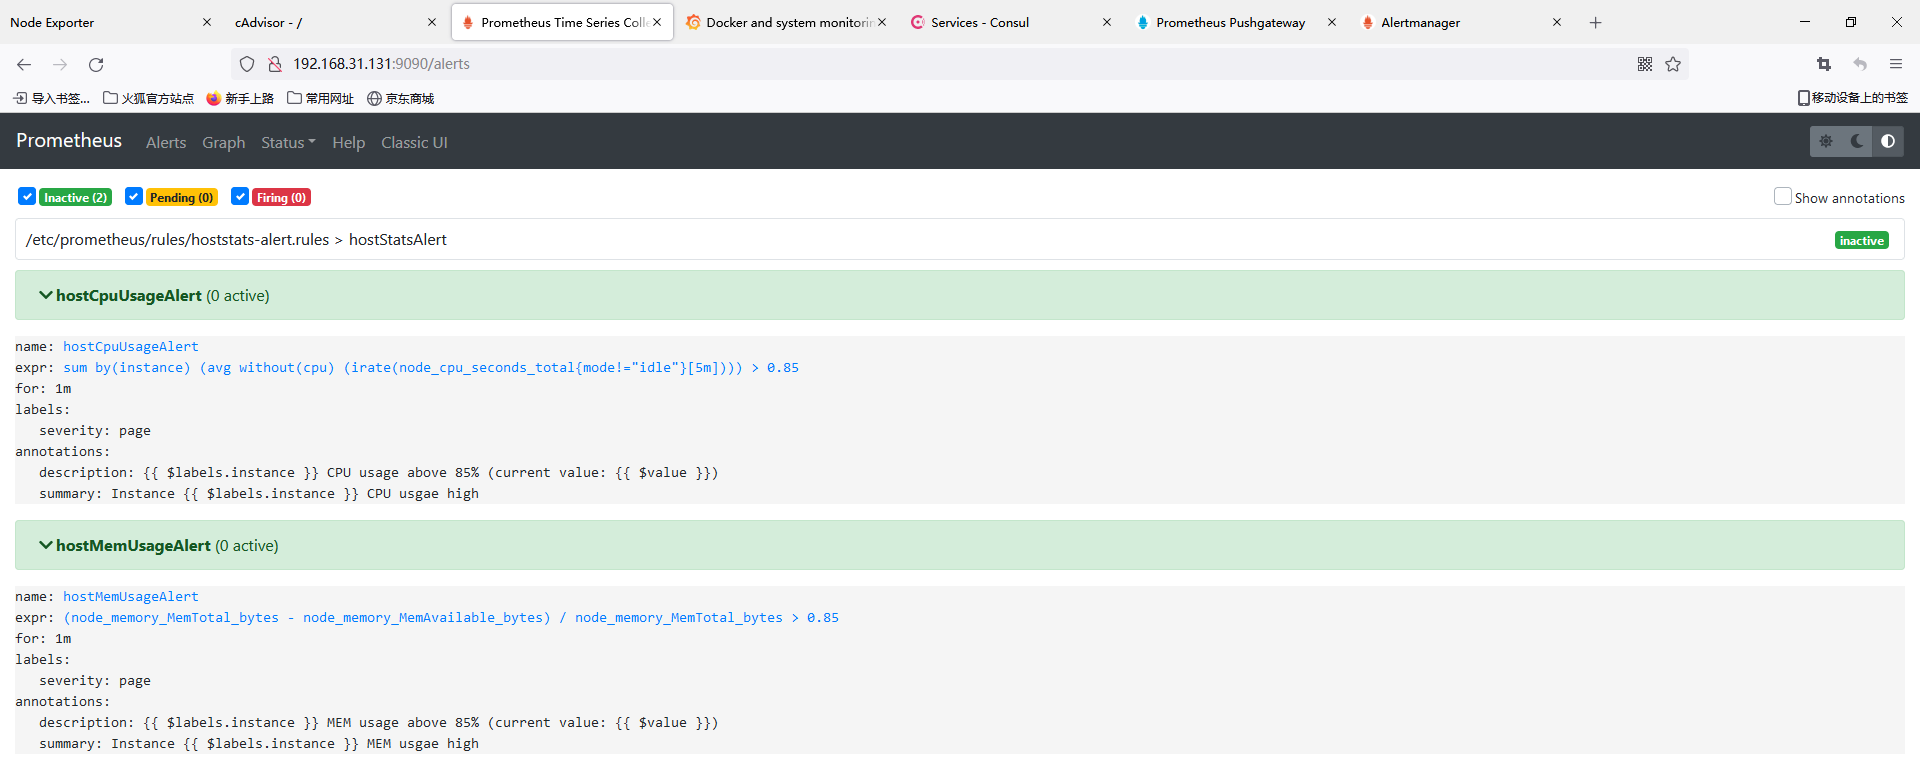Viewport: 1920px width, 765px height.
Task: Open the Help nav item
Action: [x=348, y=142]
